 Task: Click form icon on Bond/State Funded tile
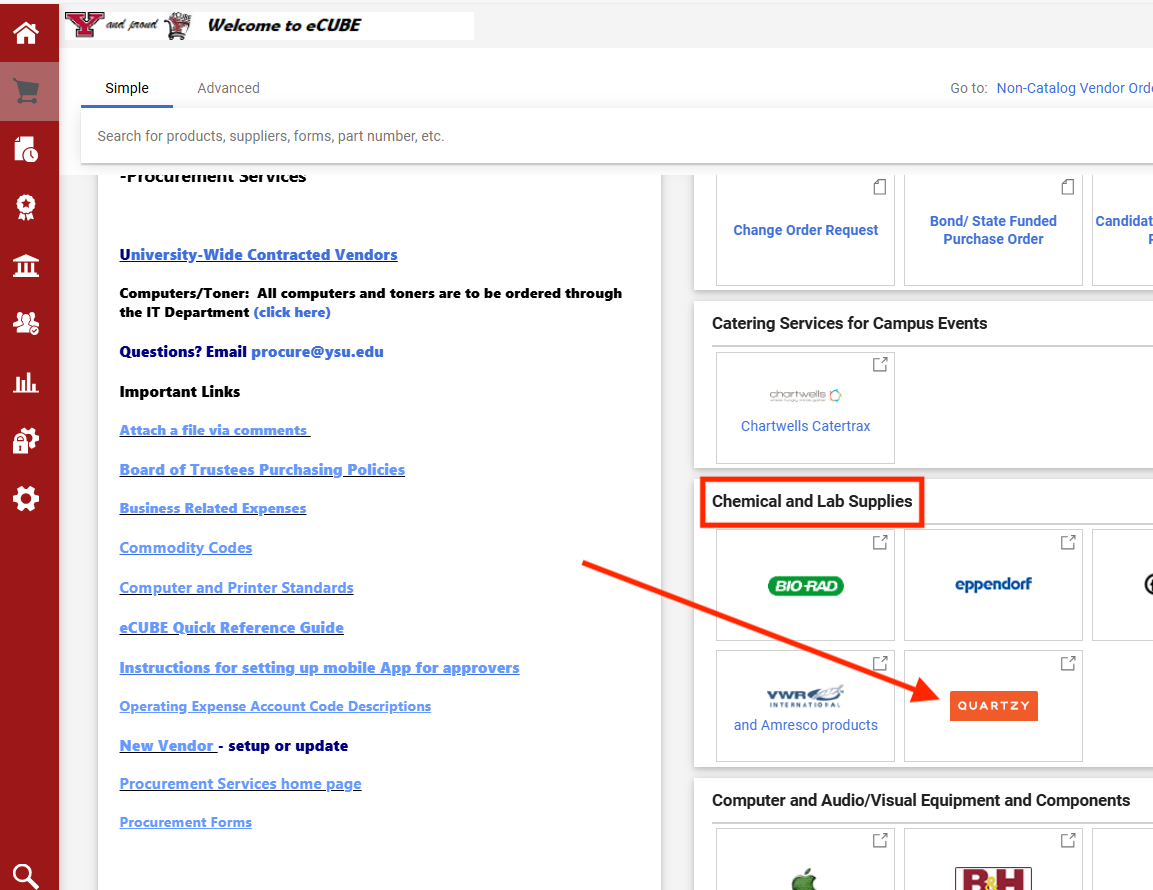click(1068, 187)
